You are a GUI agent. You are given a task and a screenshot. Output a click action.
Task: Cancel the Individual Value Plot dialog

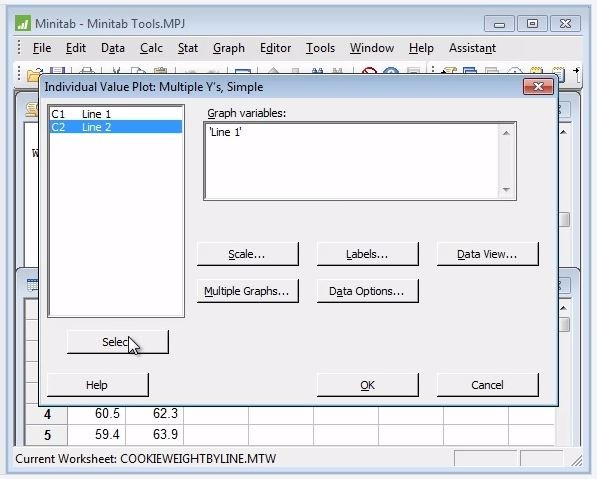(487, 385)
